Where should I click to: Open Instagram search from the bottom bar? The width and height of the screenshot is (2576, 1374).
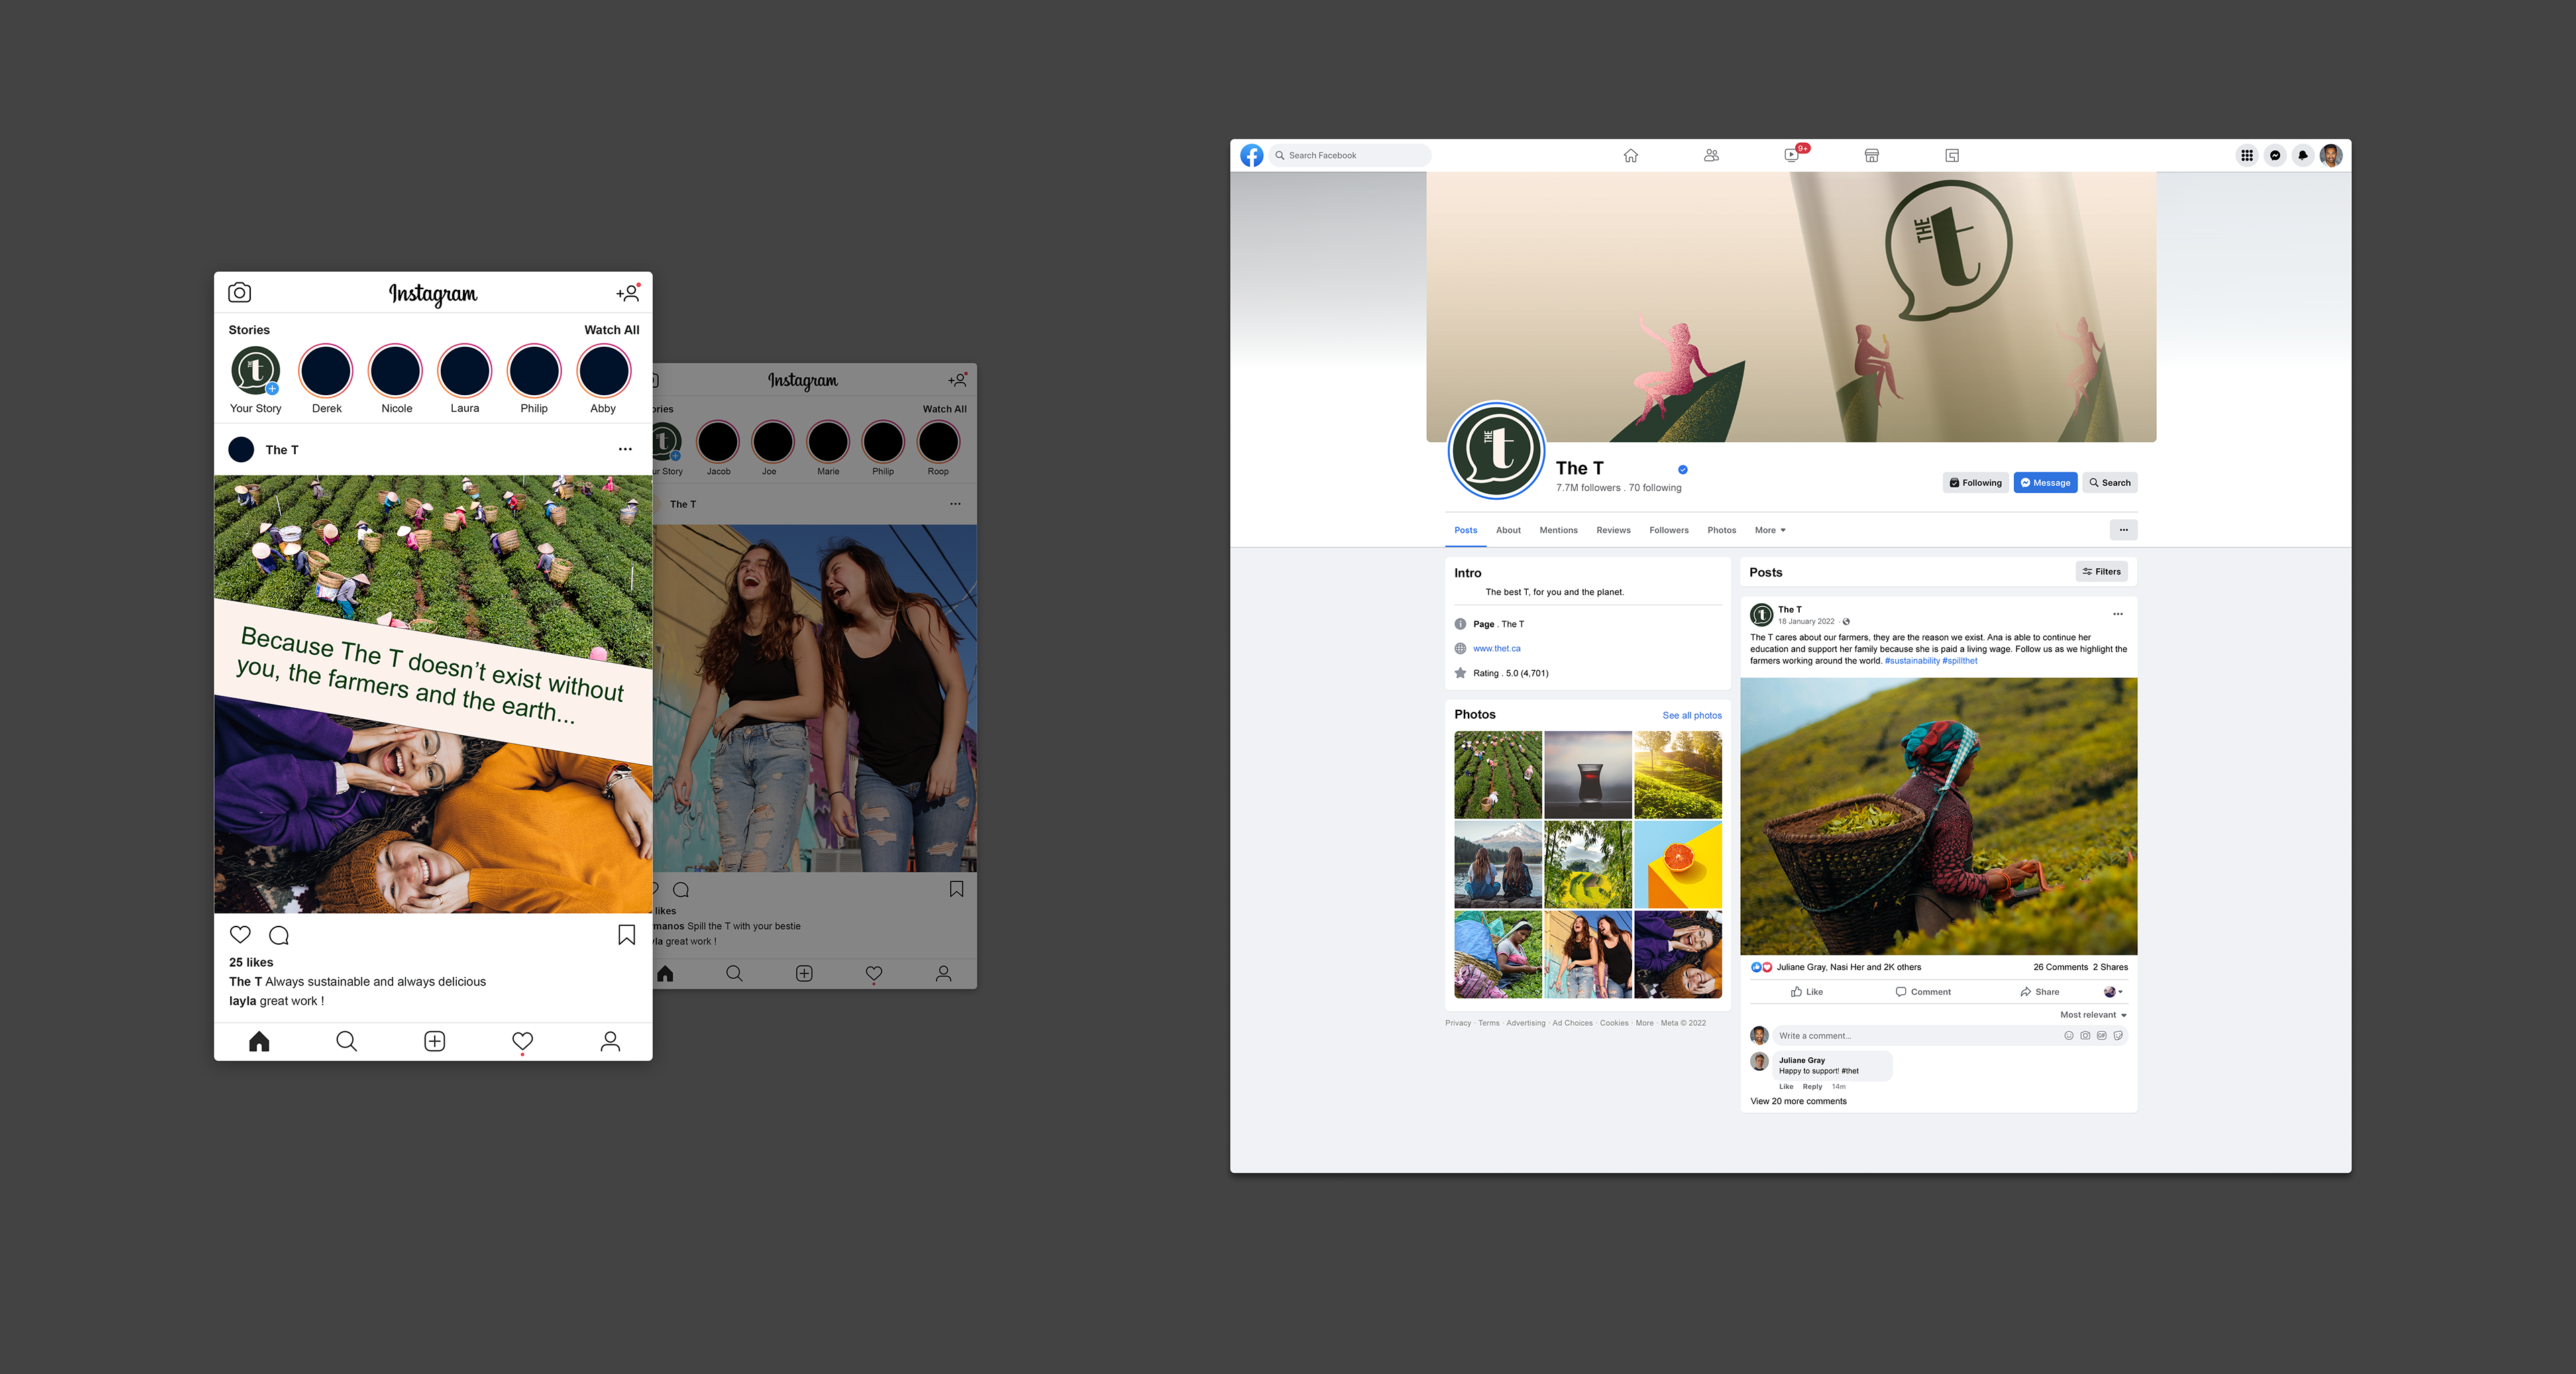tap(346, 1041)
